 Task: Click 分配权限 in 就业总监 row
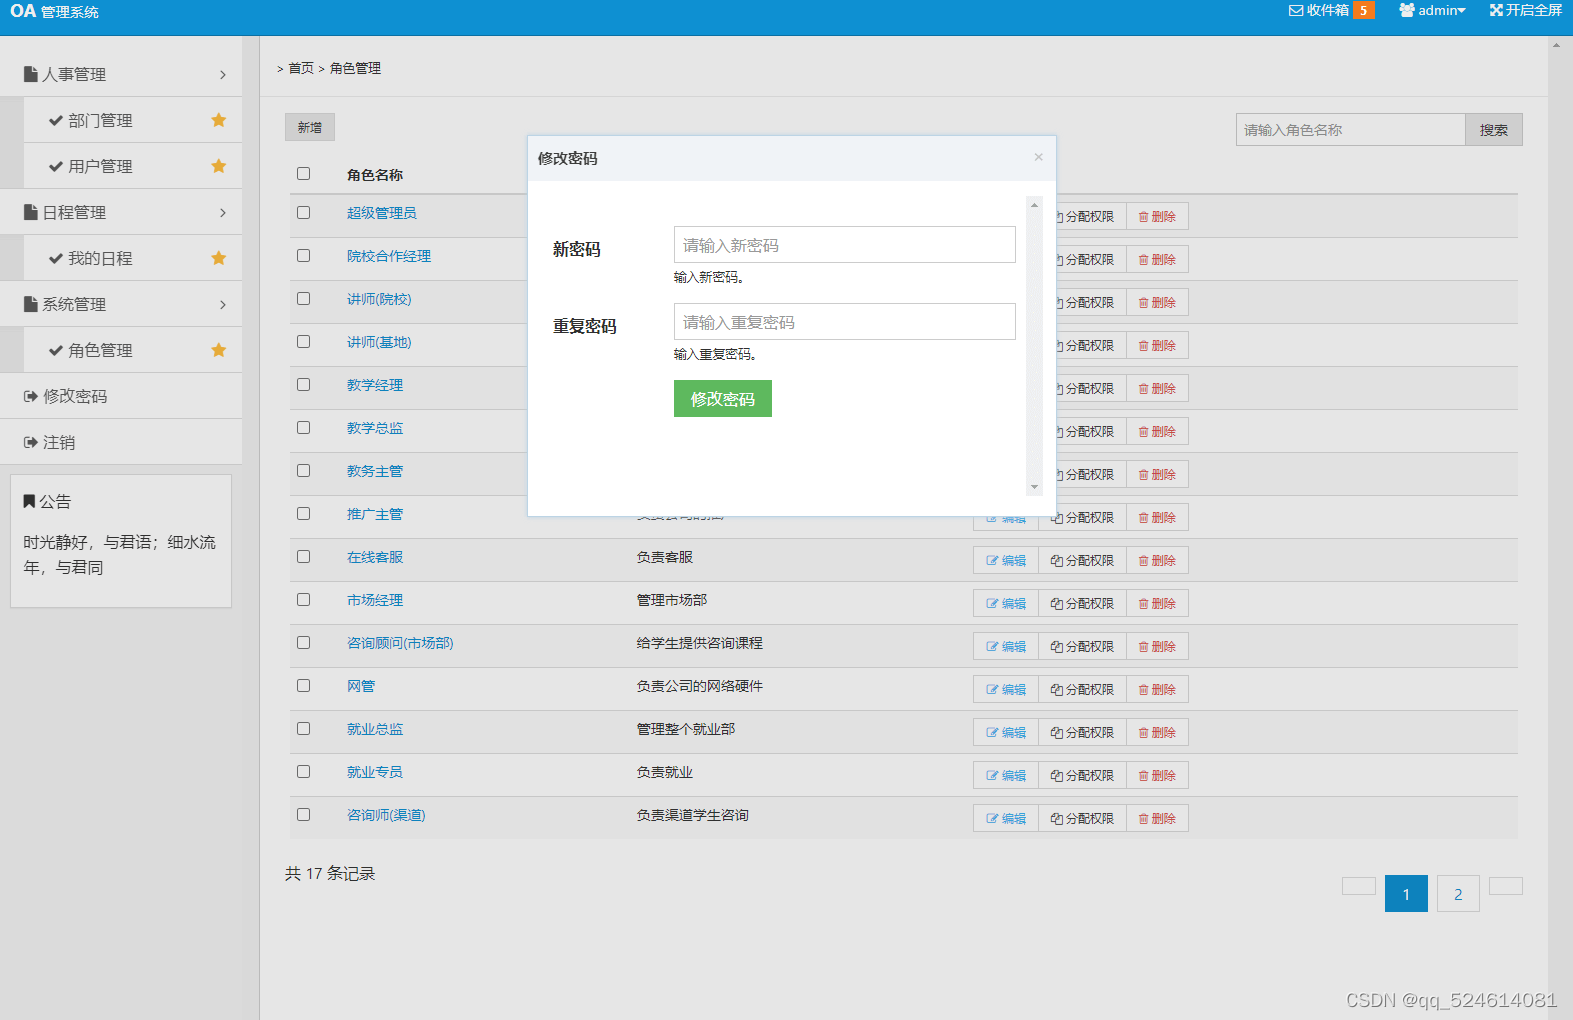1082,733
